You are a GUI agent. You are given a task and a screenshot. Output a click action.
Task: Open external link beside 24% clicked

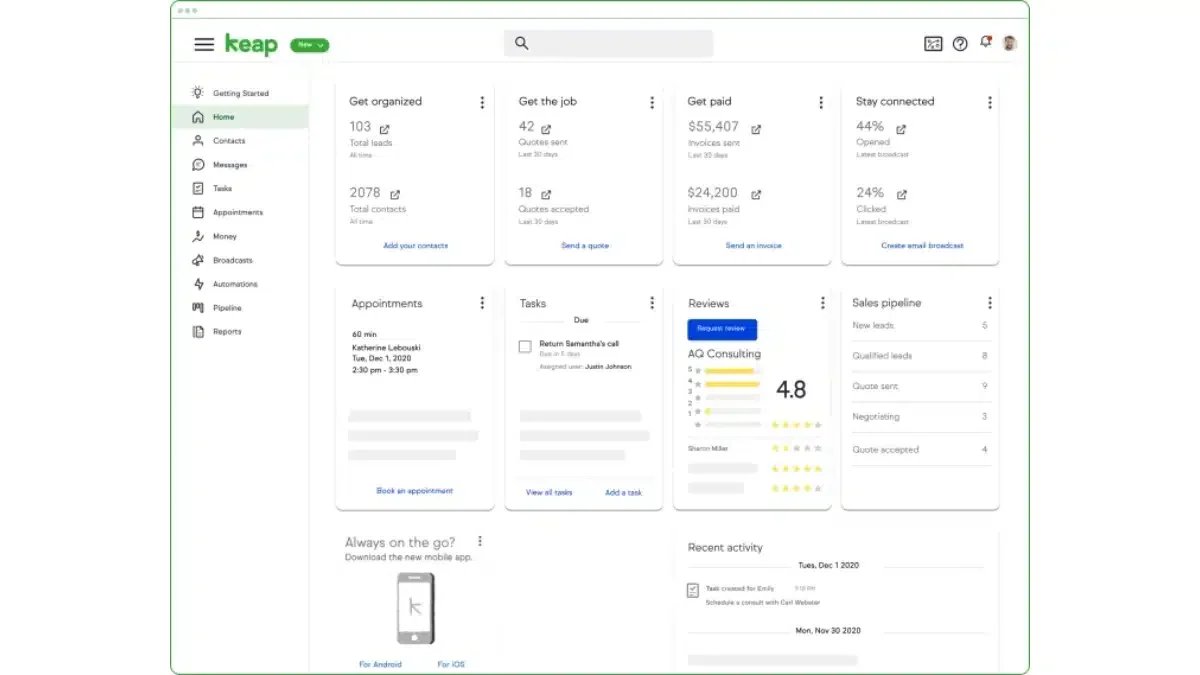click(901, 194)
